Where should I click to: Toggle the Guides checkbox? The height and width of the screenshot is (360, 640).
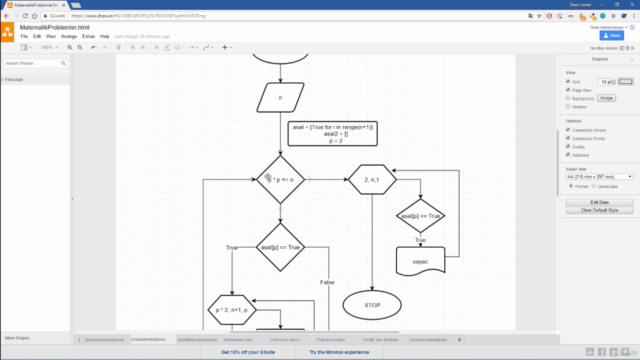[568, 147]
